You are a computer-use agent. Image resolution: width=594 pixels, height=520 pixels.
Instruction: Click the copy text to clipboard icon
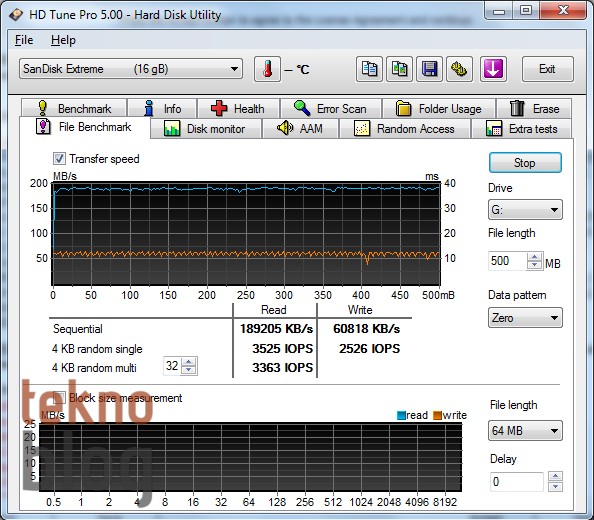[369, 69]
